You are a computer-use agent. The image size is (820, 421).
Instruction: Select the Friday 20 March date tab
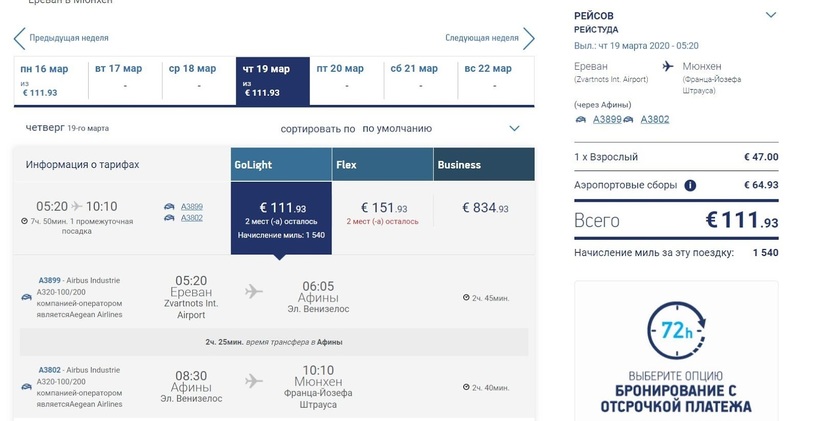tap(347, 80)
